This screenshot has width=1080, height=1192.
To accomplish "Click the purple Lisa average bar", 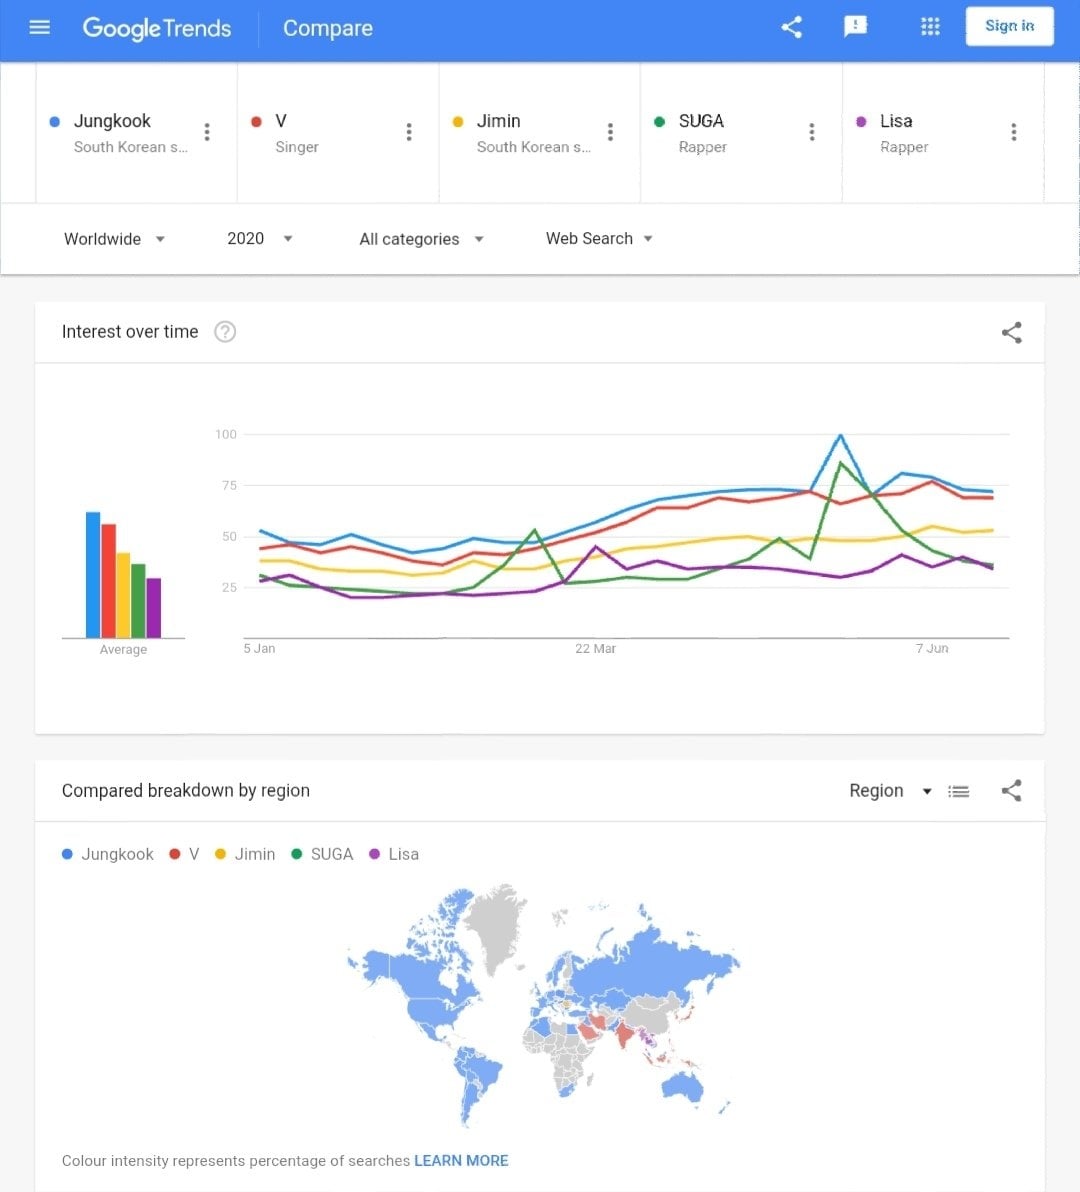I will coord(154,608).
